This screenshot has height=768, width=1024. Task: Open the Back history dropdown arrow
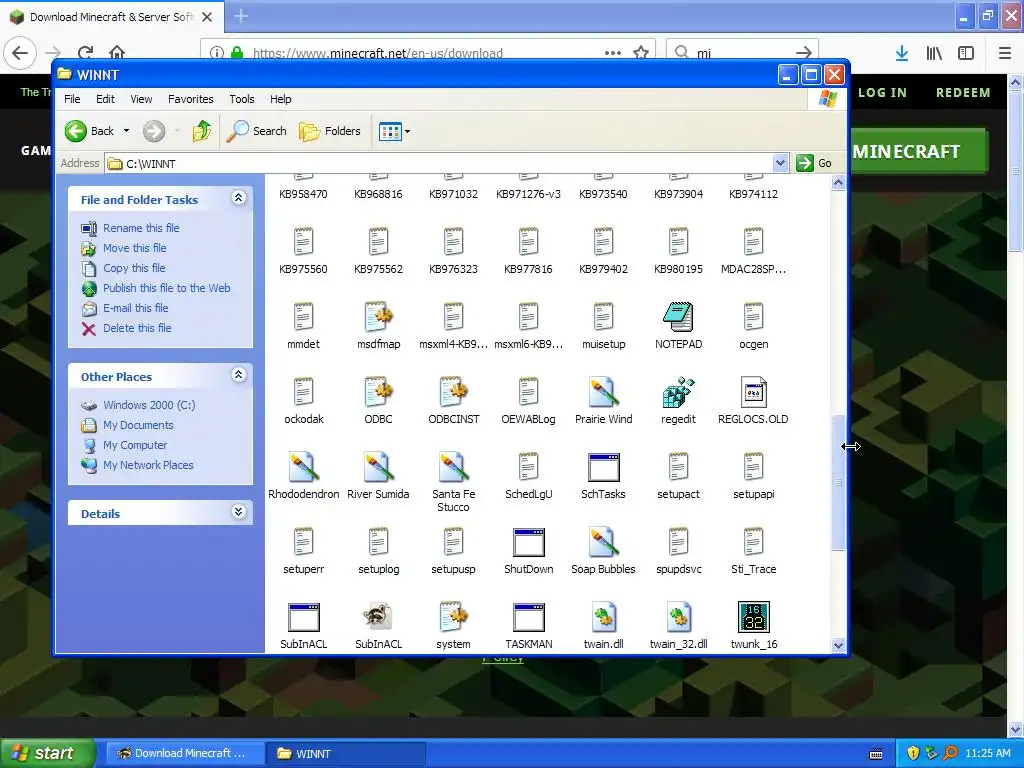click(126, 131)
